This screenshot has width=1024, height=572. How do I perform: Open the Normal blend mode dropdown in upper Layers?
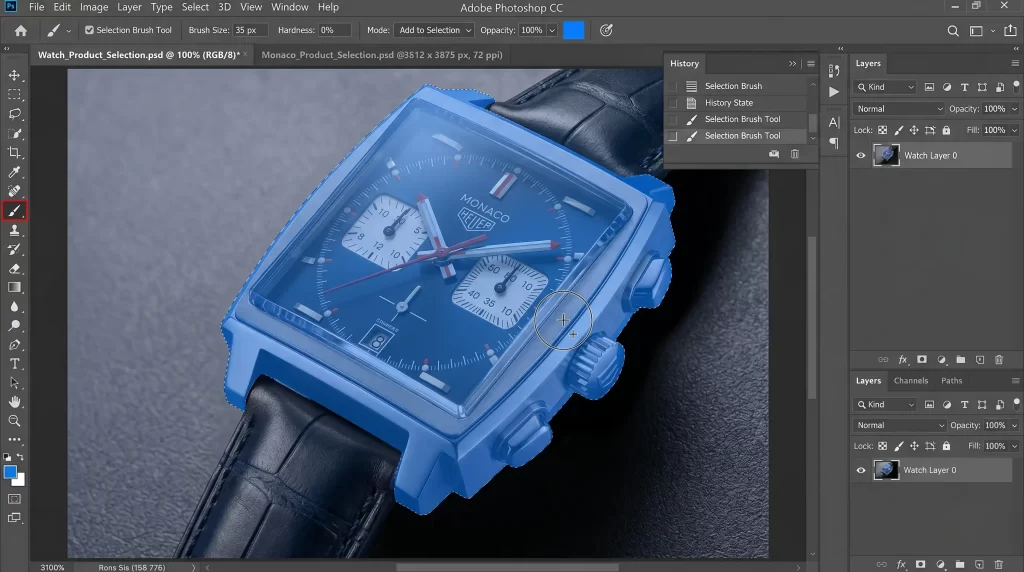click(899, 109)
